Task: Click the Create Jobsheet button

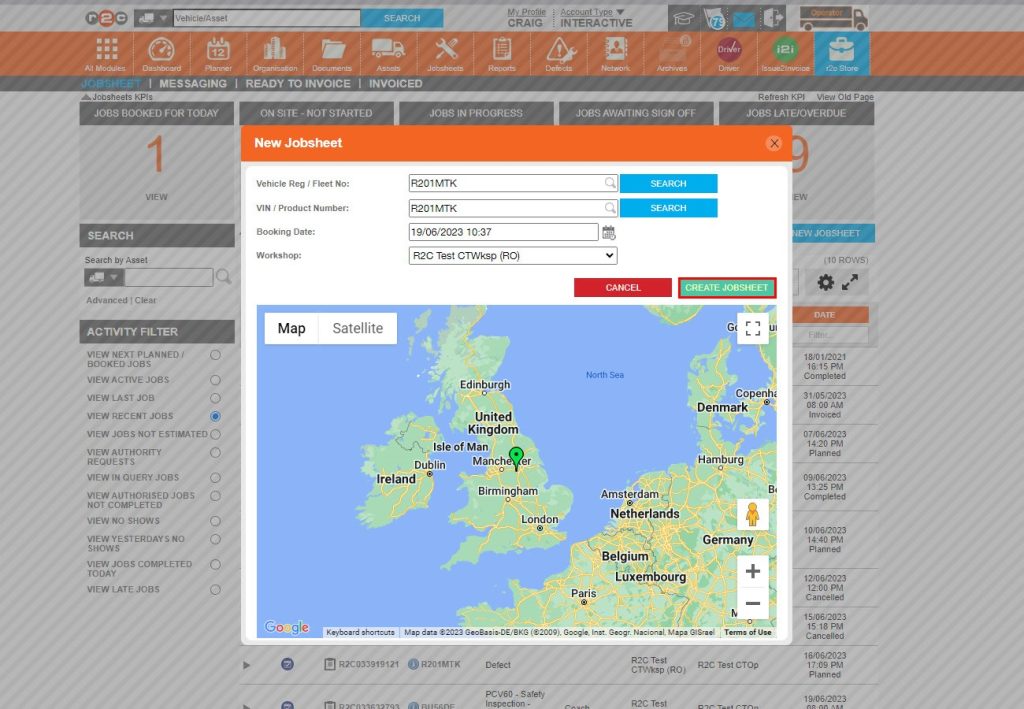Action: (726, 287)
